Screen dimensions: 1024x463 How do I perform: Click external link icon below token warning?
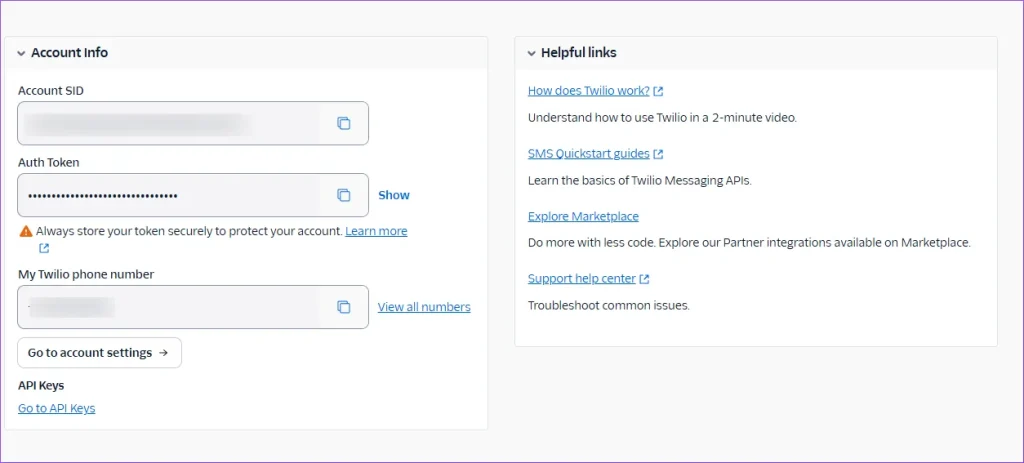[44, 248]
